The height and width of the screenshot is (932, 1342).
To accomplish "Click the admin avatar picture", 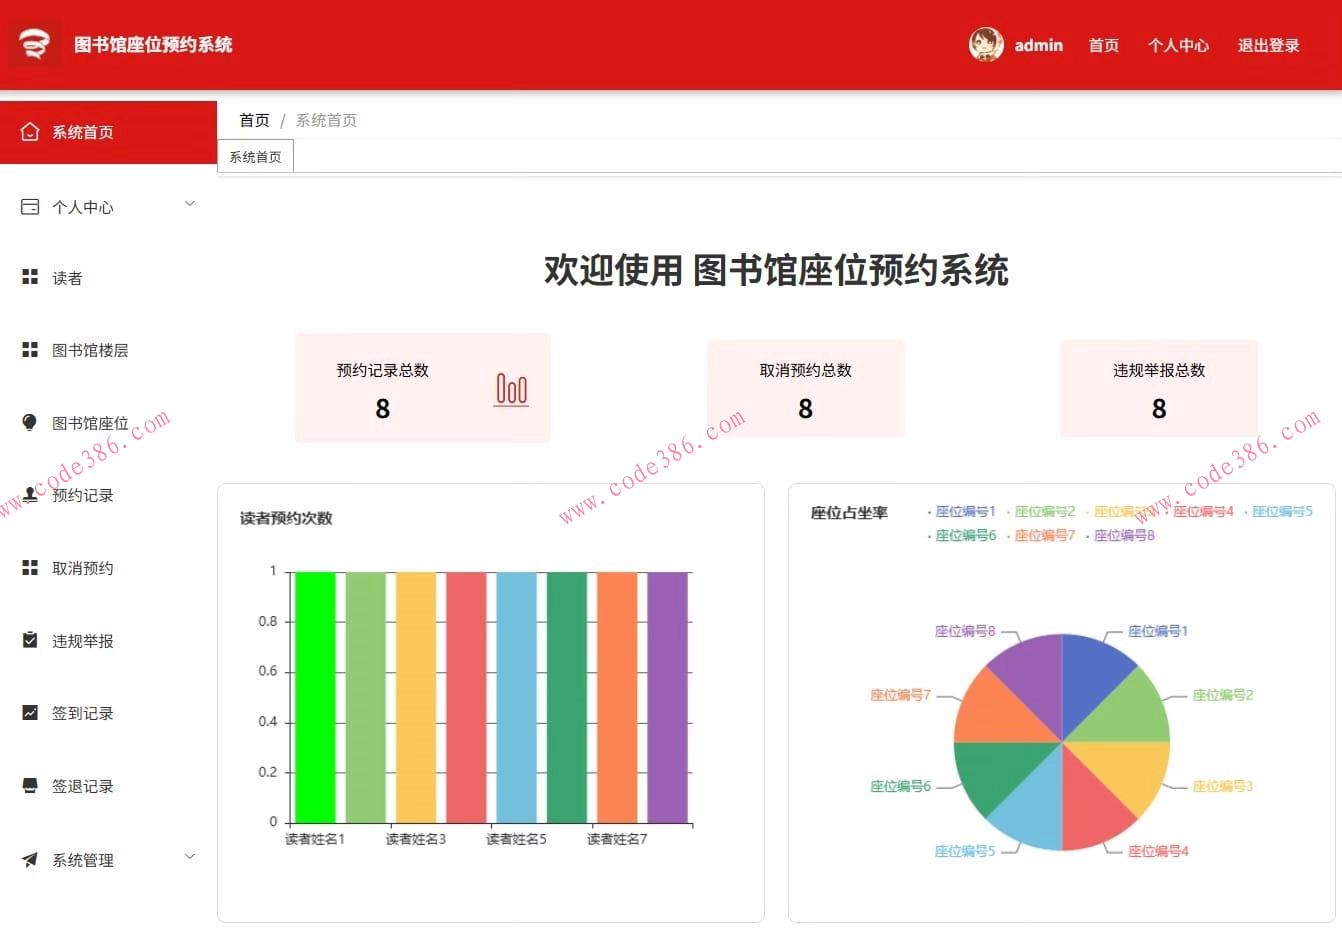I will click(985, 45).
